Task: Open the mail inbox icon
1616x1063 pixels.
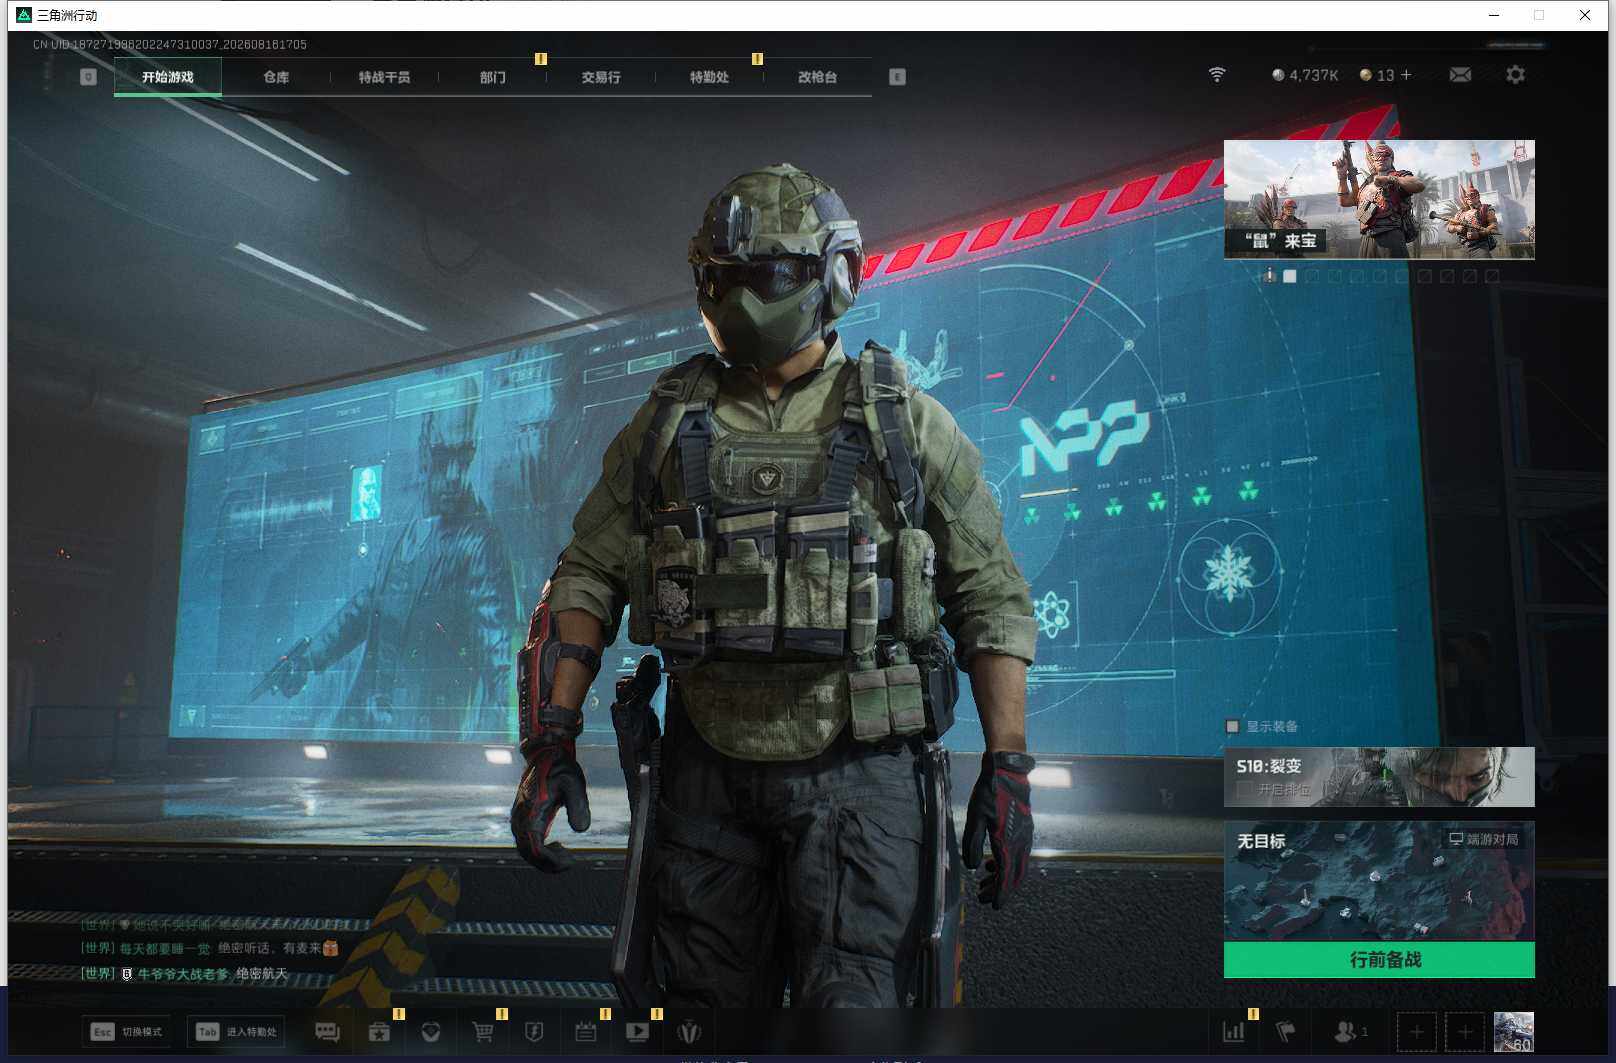Action: [1460, 75]
